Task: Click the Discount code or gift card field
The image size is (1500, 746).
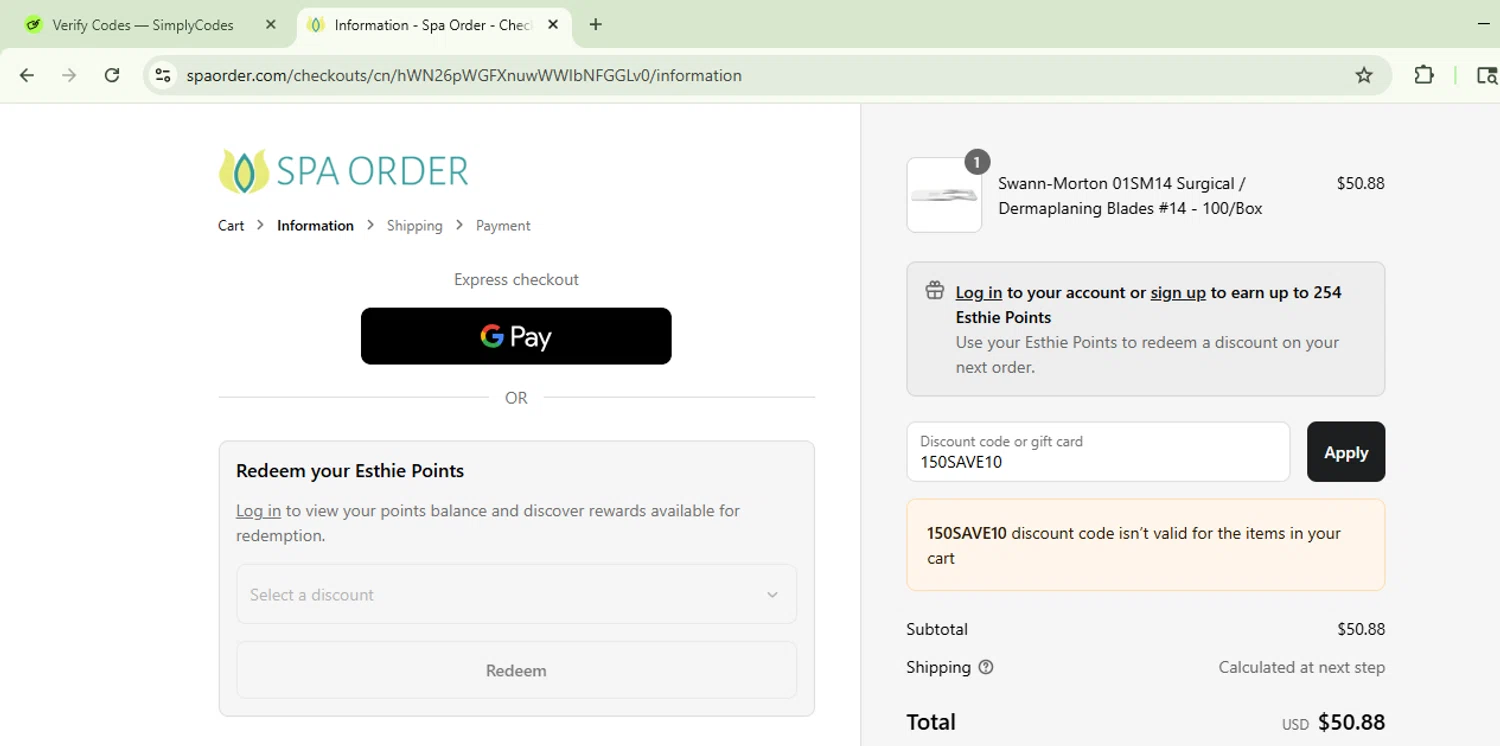Action: pos(1098,452)
